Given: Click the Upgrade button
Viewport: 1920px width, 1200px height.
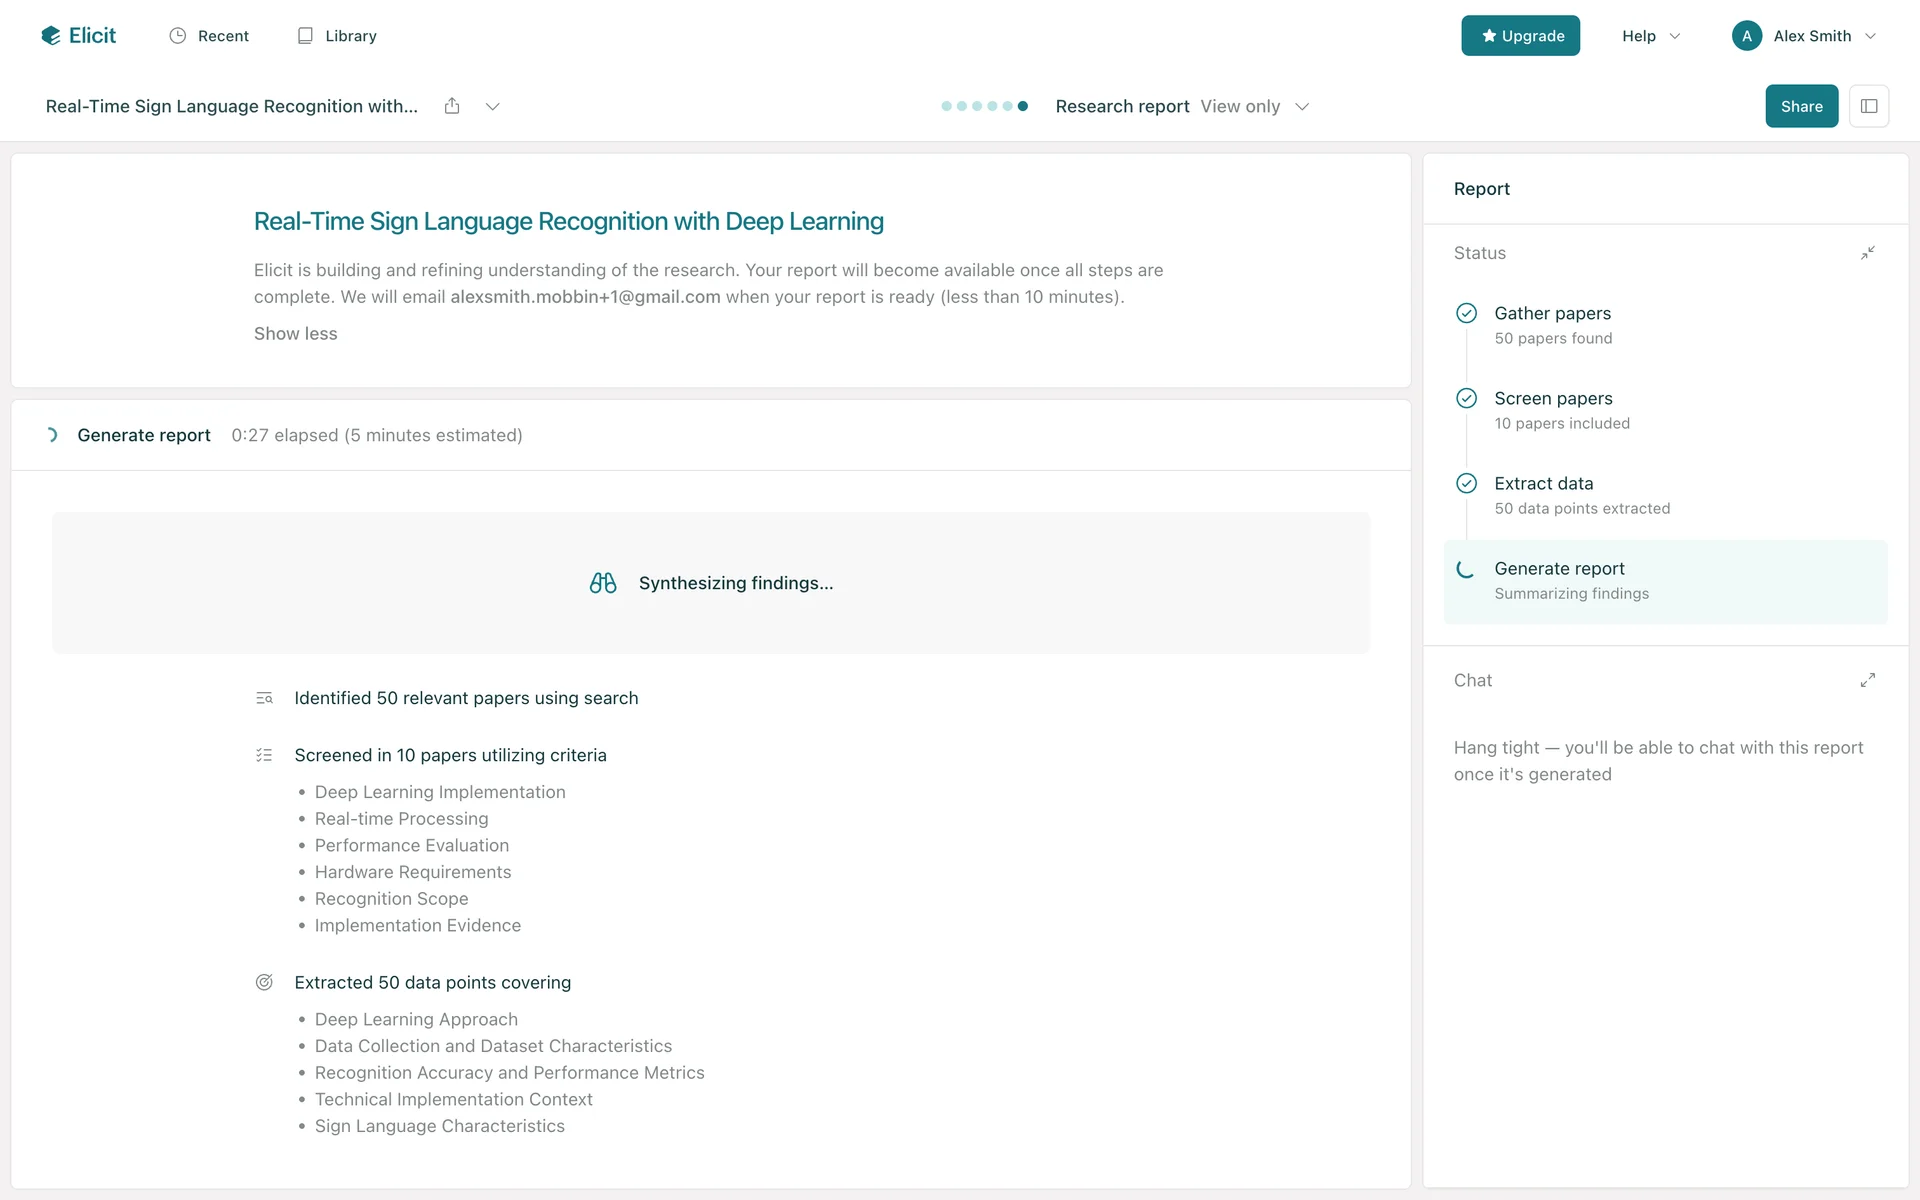Looking at the screenshot, I should (x=1520, y=36).
